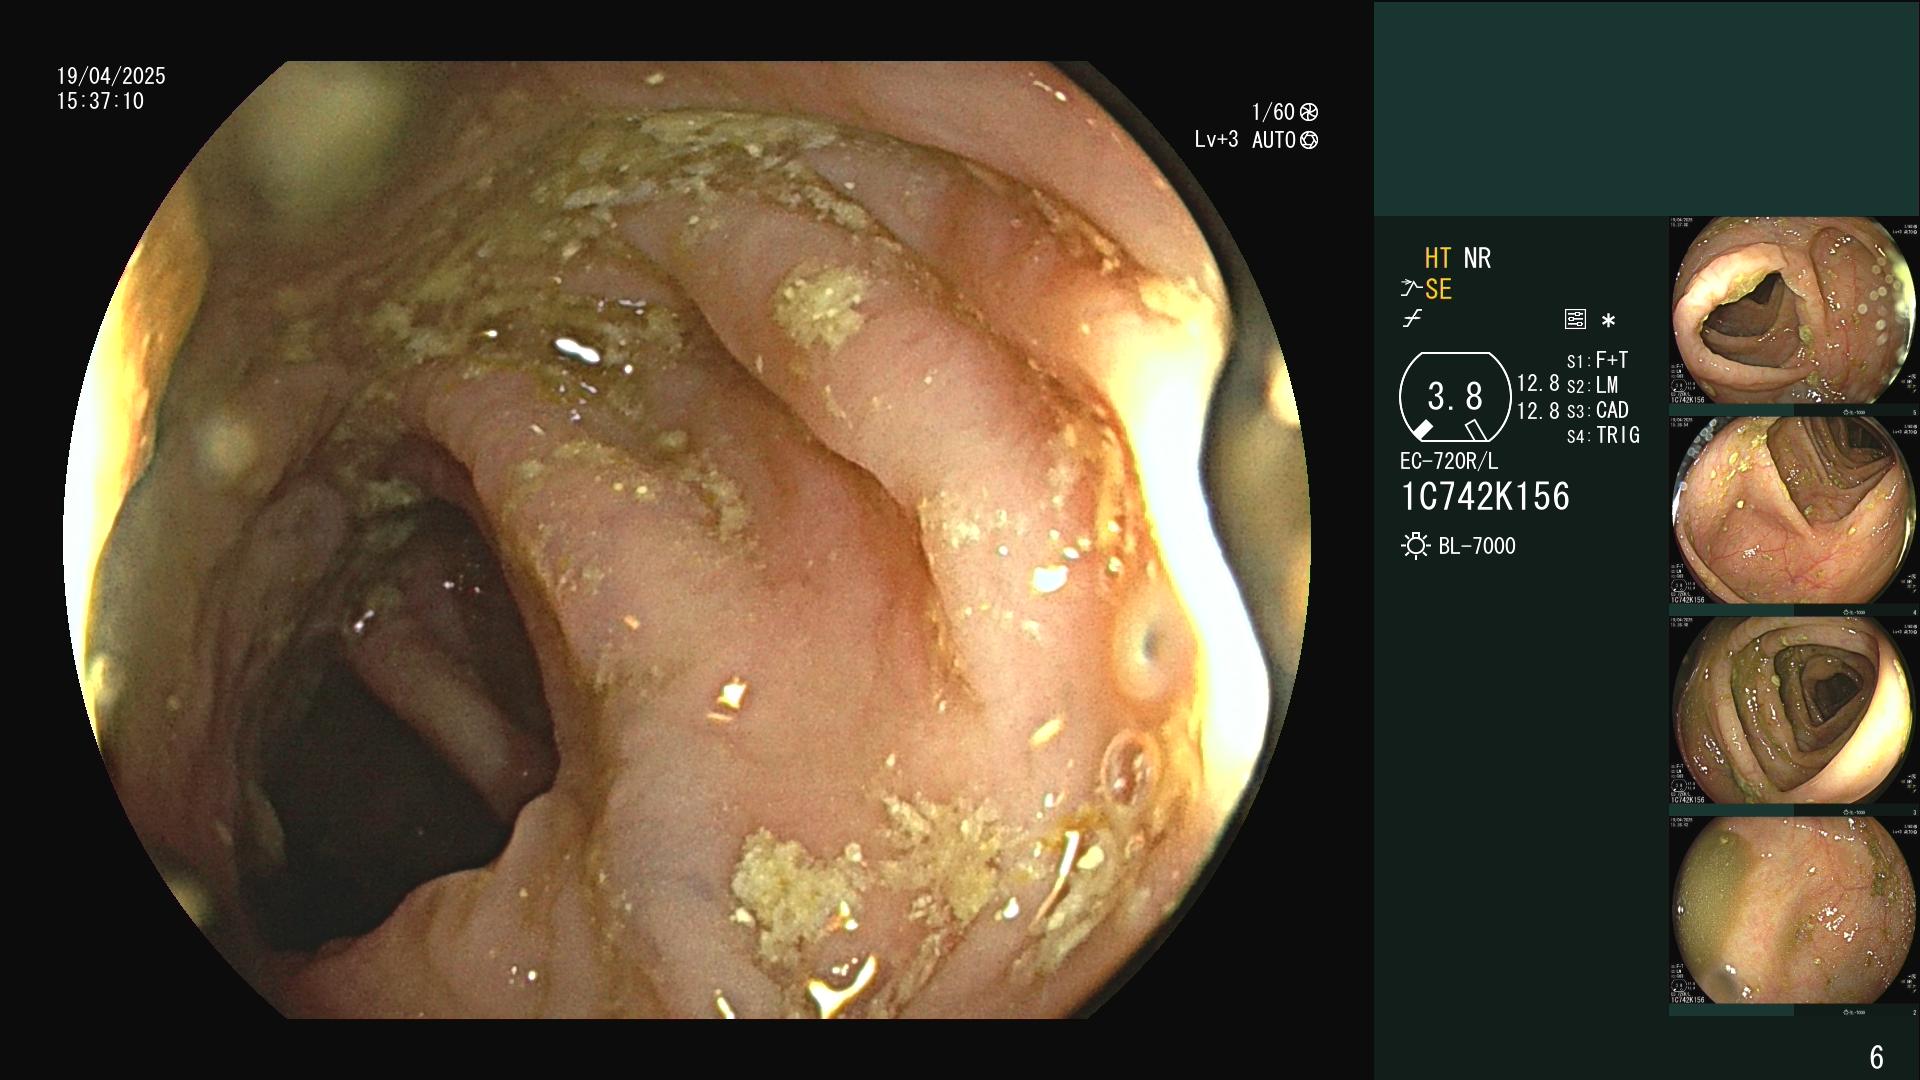Click the 1/60 shutter speed value

[1273, 112]
